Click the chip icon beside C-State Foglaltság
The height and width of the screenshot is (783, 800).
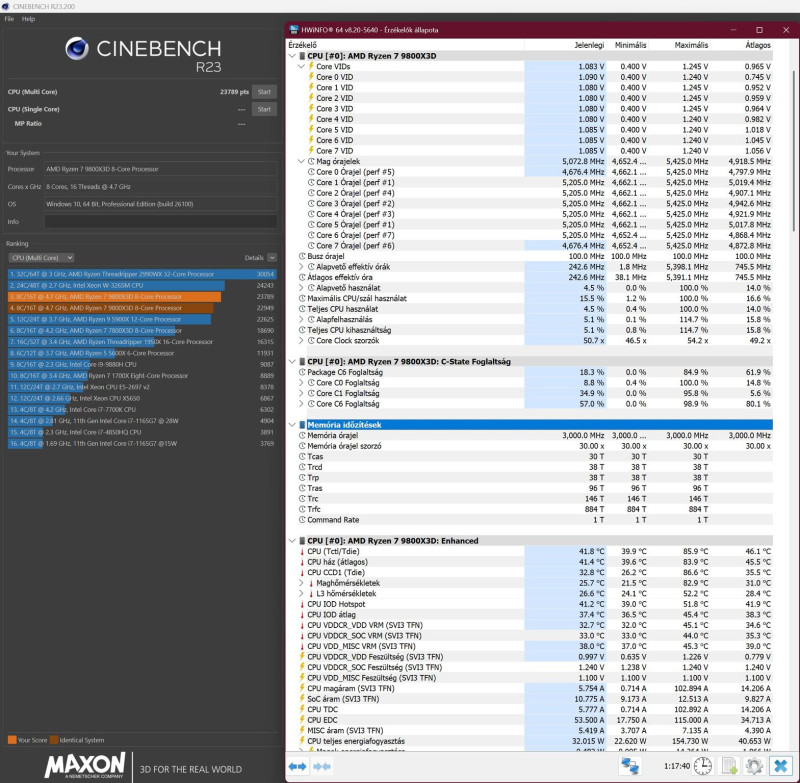click(302, 361)
